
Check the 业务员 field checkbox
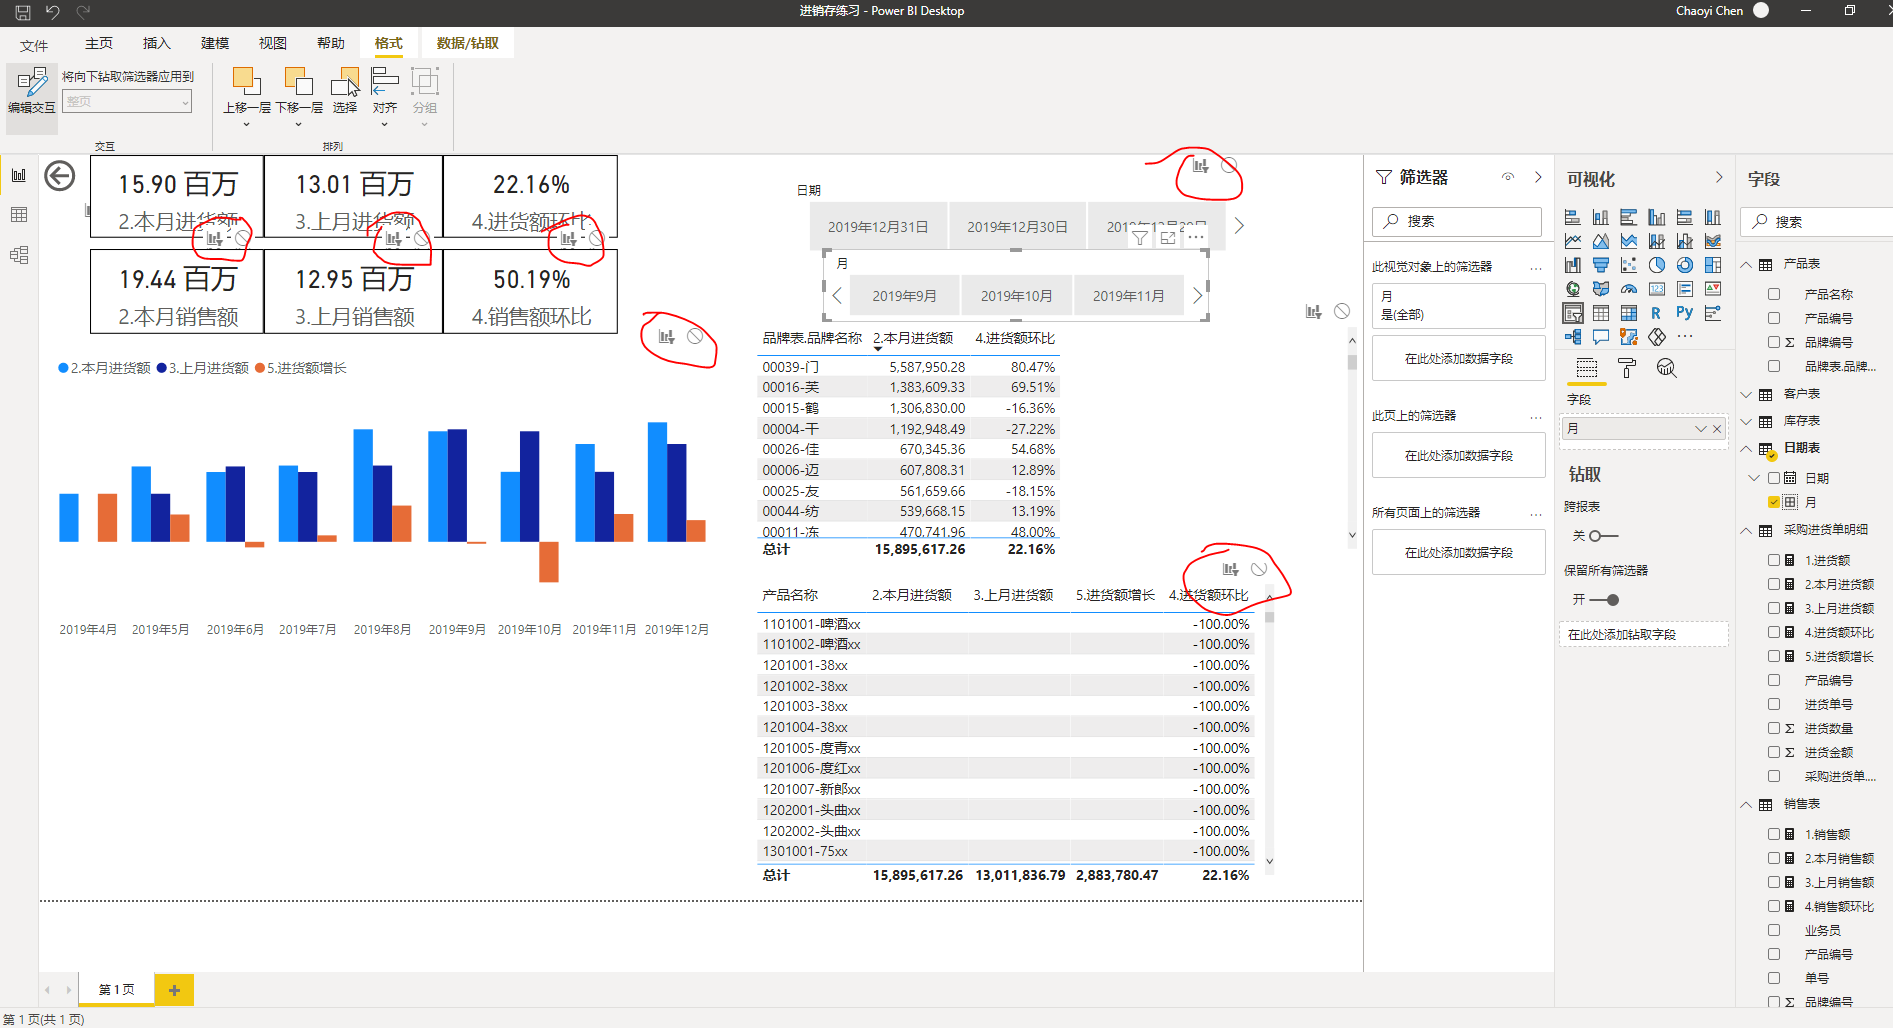(1774, 930)
